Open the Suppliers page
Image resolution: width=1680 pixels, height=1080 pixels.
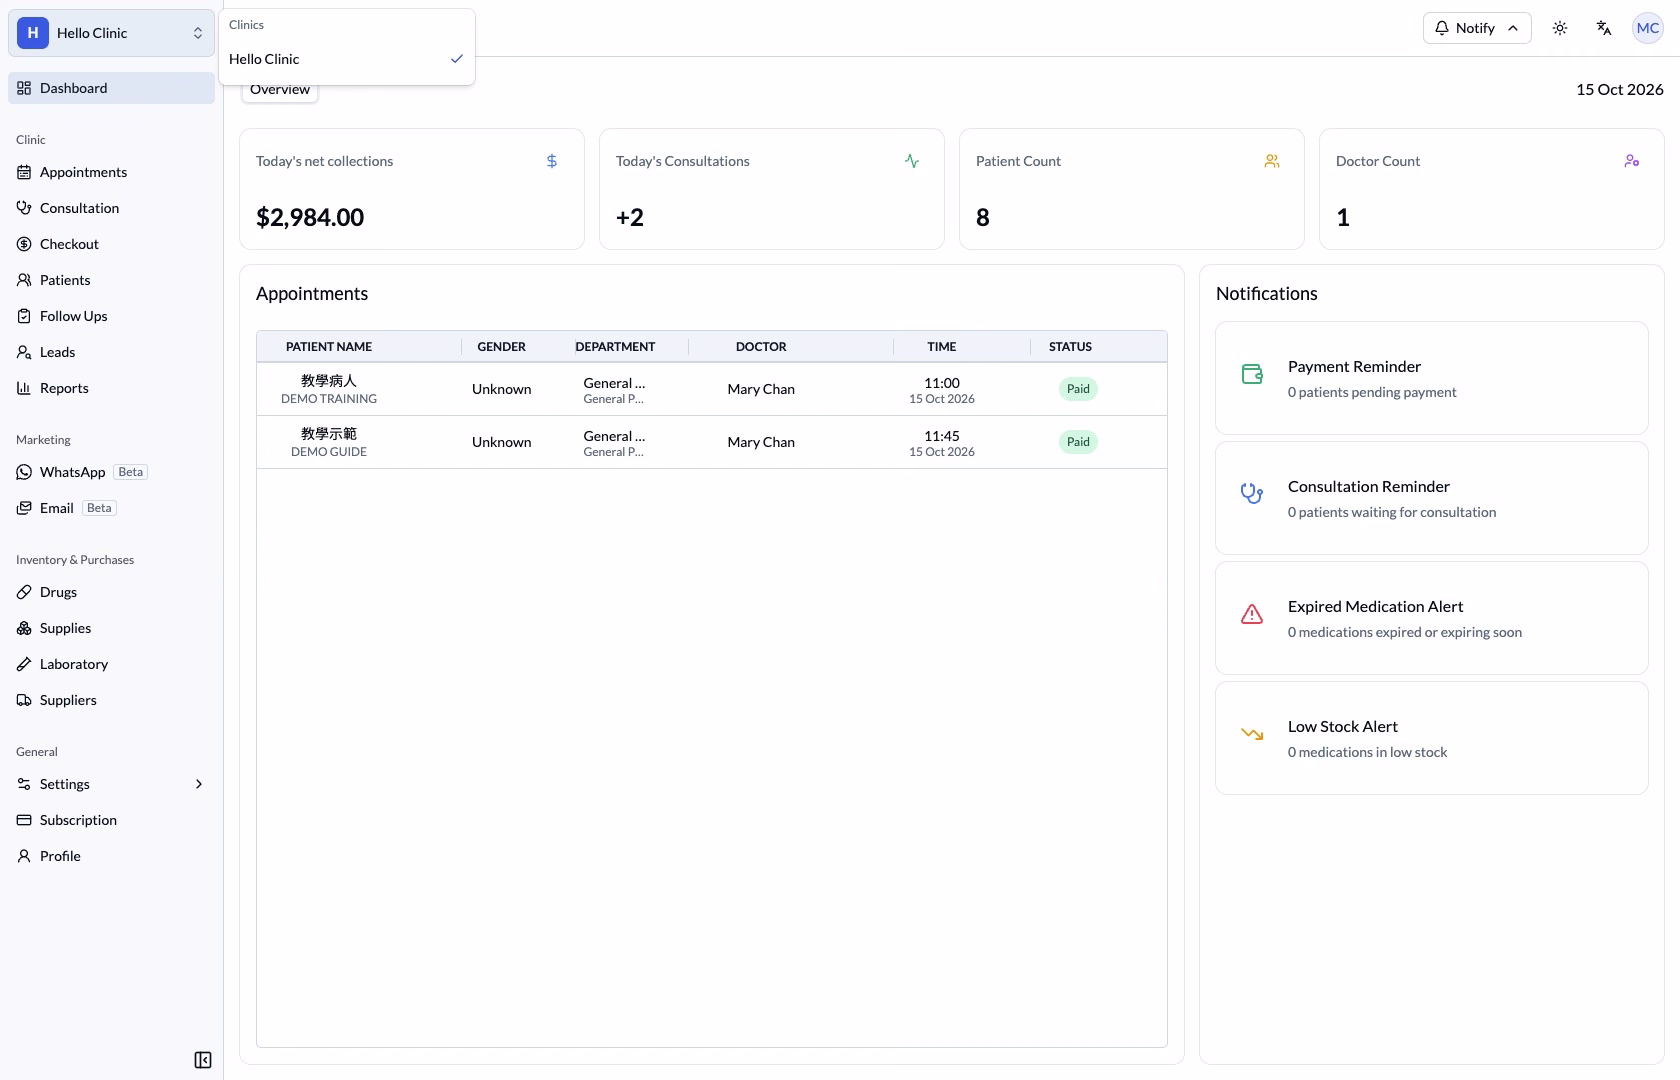(x=111, y=700)
